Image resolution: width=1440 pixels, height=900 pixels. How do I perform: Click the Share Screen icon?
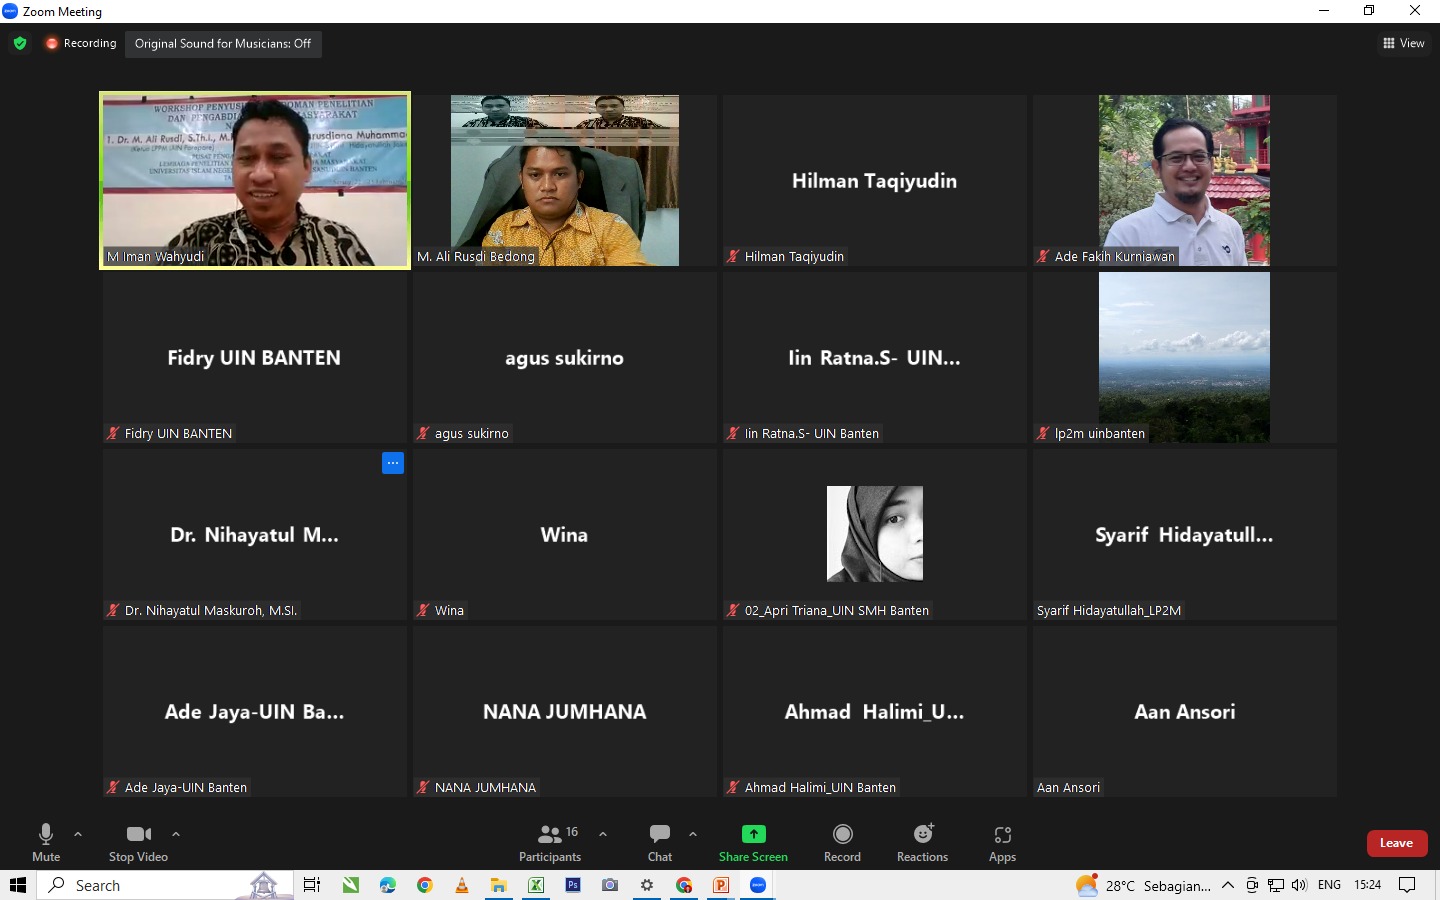coord(753,835)
